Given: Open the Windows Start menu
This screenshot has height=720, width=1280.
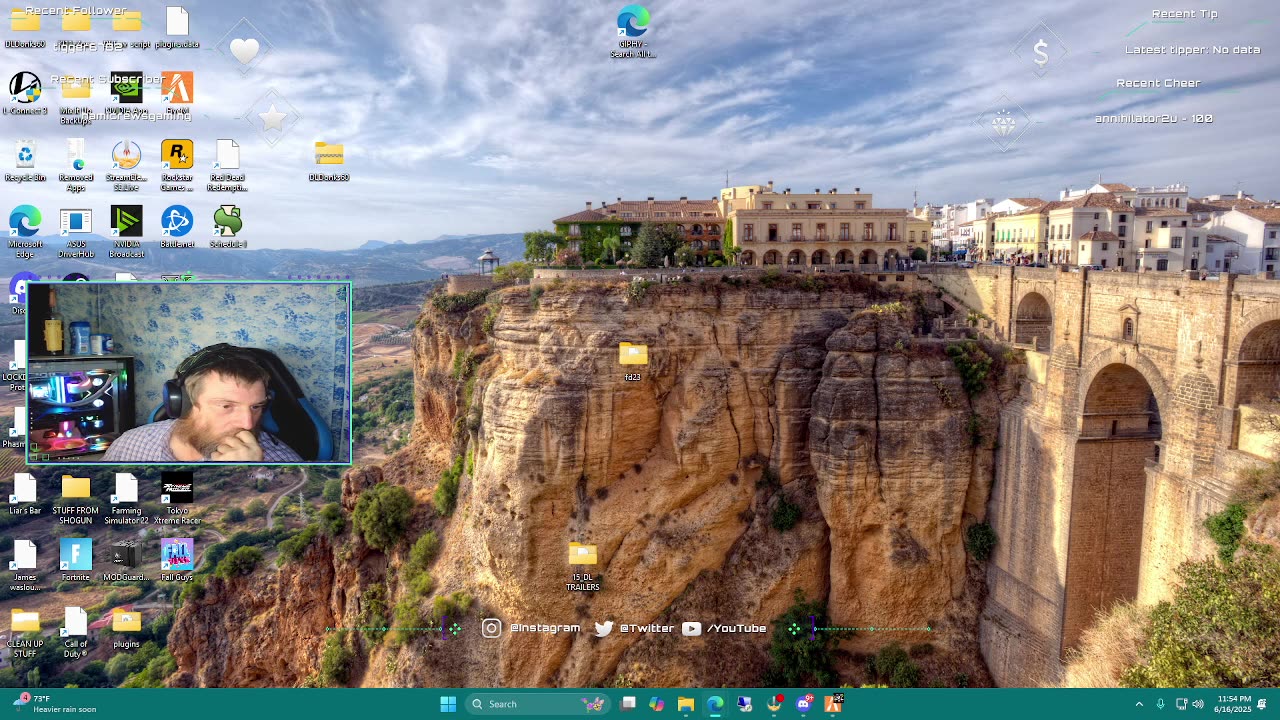Looking at the screenshot, I should 448,704.
